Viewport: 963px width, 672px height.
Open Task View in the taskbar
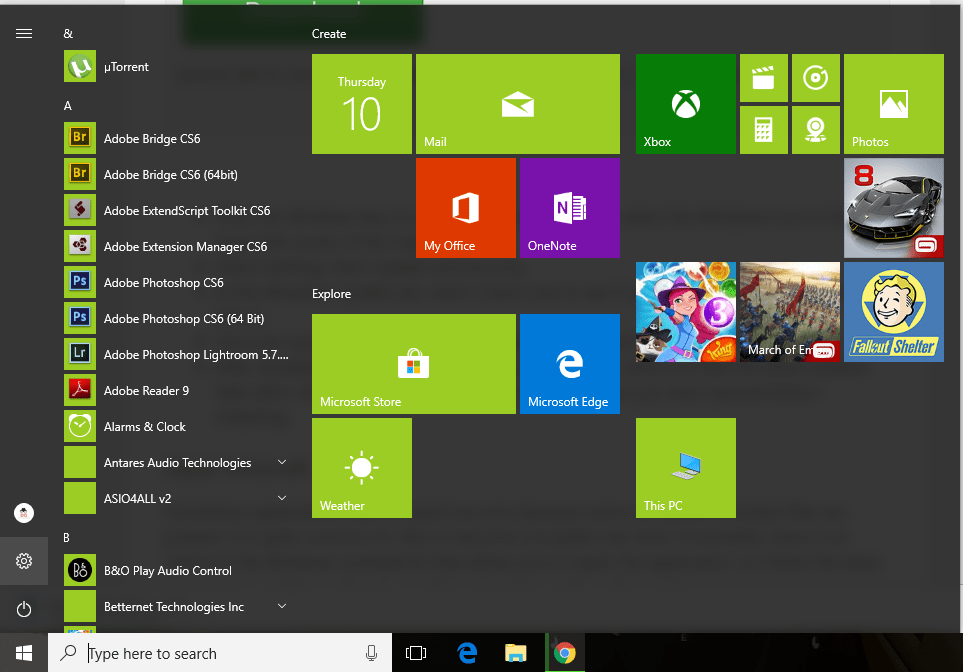[416, 653]
